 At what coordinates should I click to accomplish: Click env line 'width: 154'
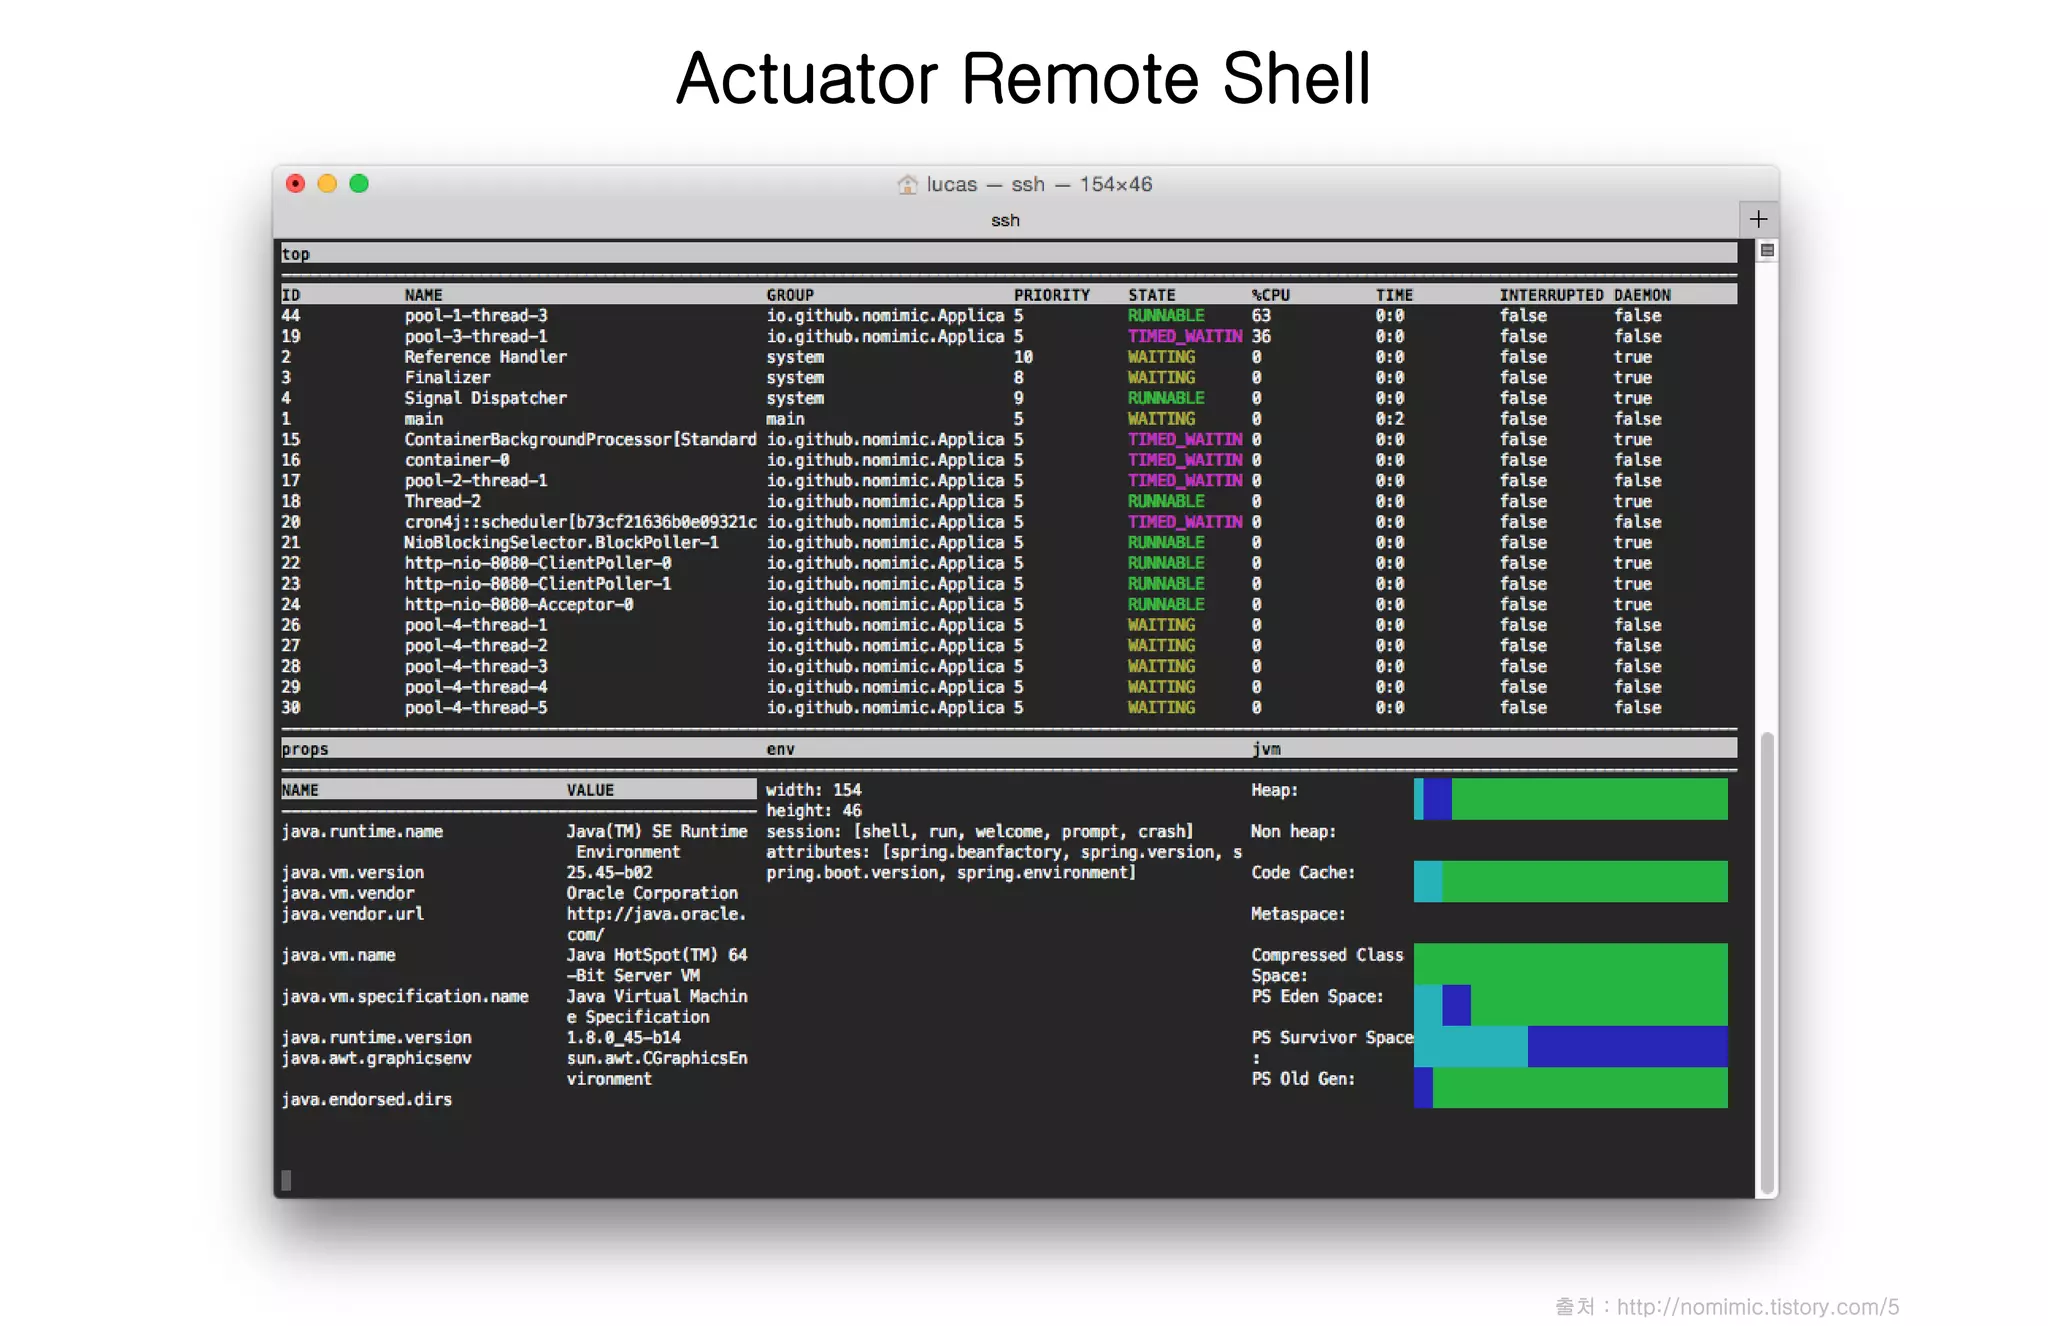pyautogui.click(x=813, y=790)
